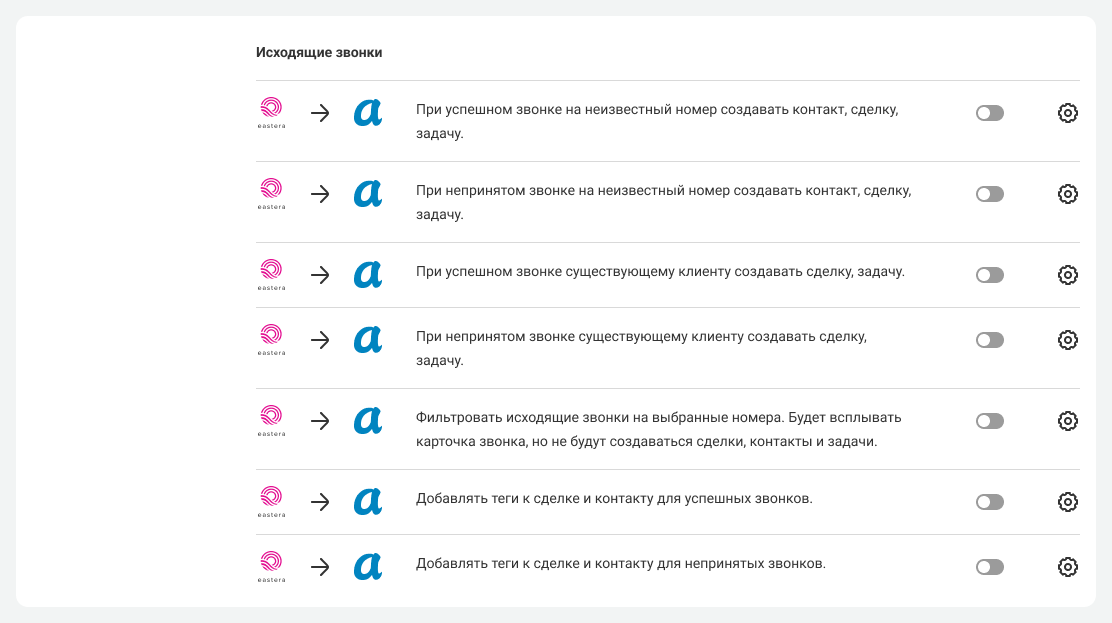The height and width of the screenshot is (623, 1112).
Task: Open gear settings for outgoing call filter rule
Action: (x=1067, y=421)
